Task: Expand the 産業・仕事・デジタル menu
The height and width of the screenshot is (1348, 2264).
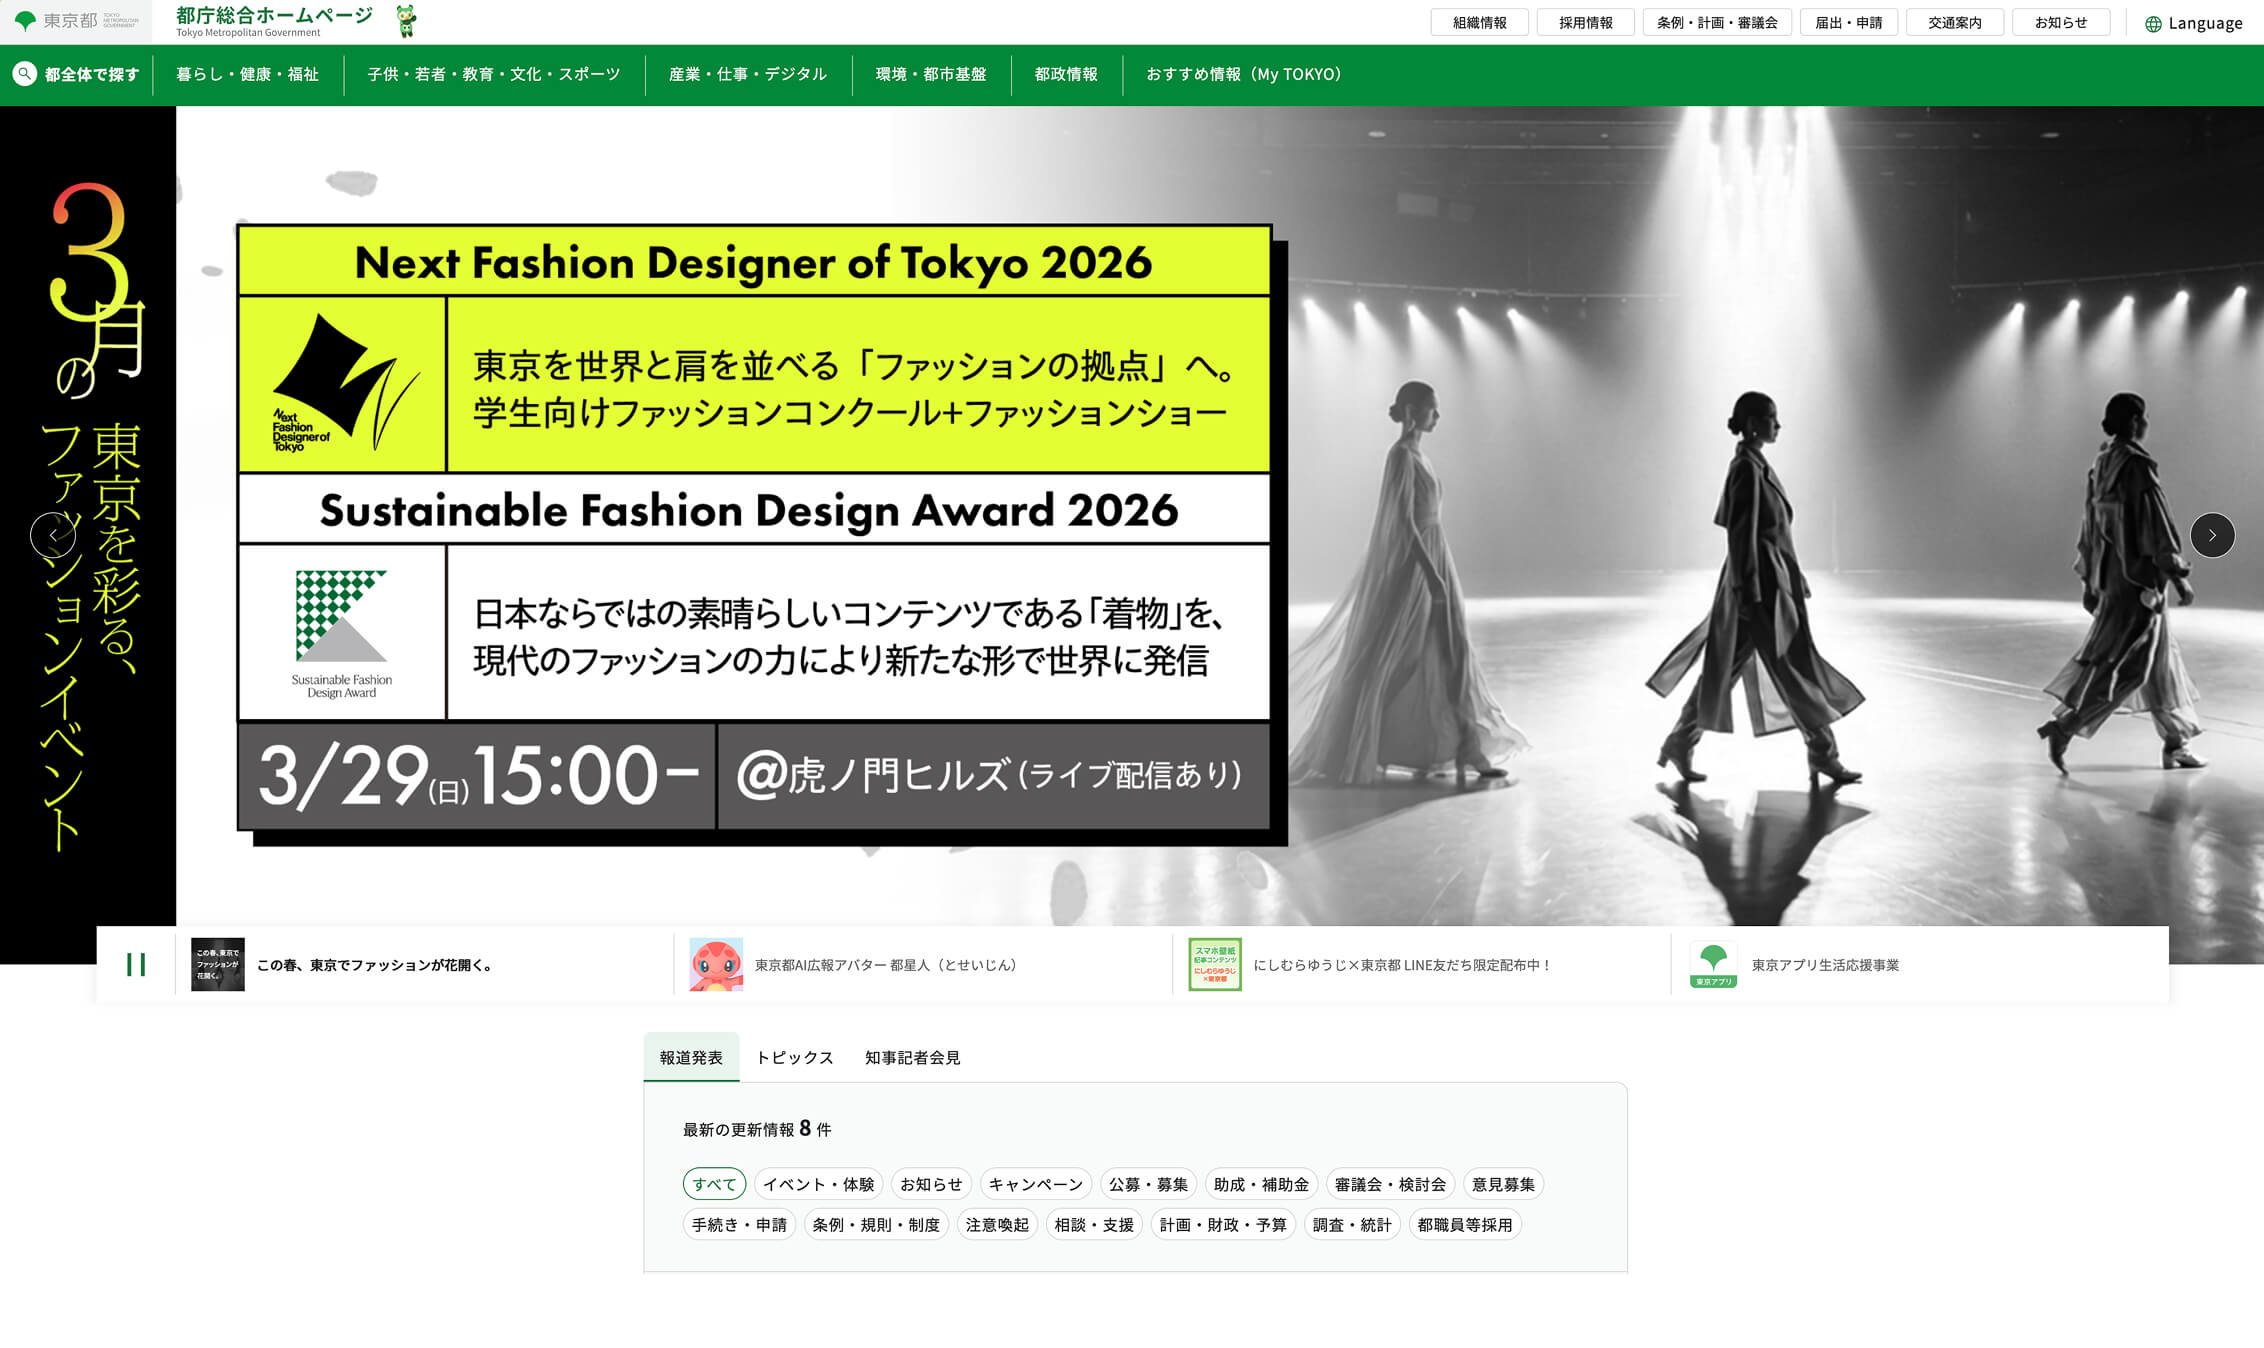Action: pyautogui.click(x=747, y=75)
